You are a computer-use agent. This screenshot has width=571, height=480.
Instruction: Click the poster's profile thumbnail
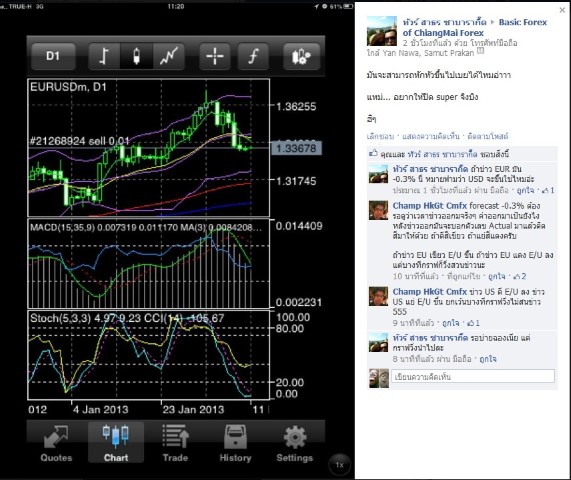382,31
